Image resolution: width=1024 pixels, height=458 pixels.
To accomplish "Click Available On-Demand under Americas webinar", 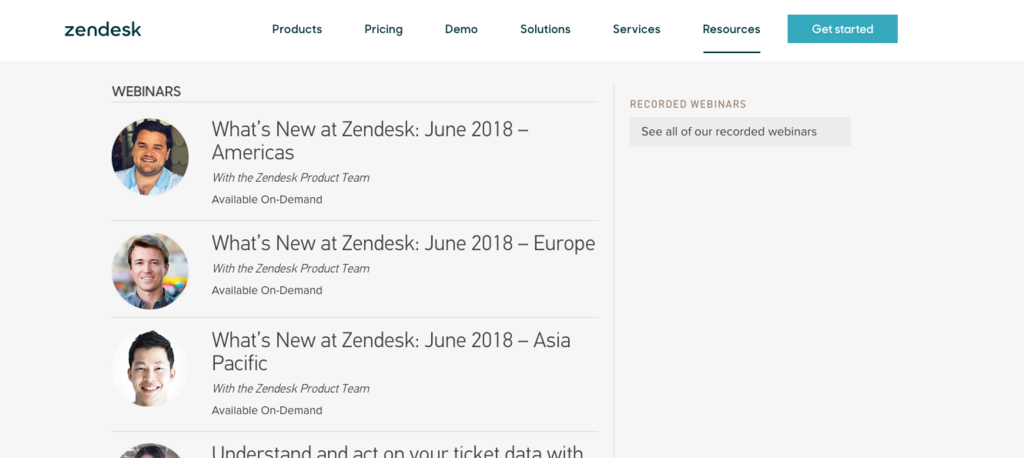I will point(266,200).
